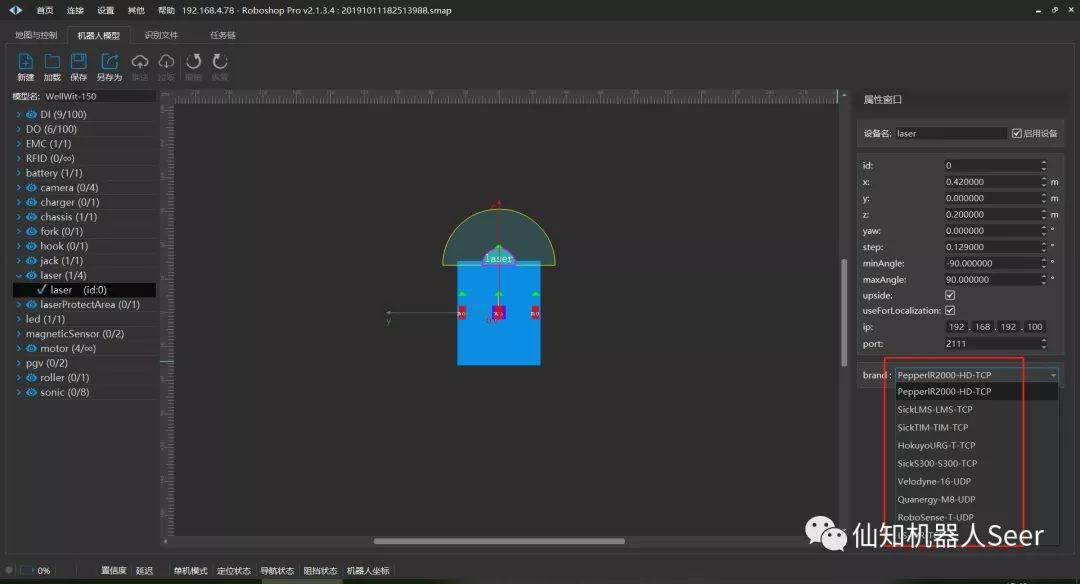Image resolution: width=1080 pixels, height=584 pixels.
Task: Click the cloud download (拉取) icon
Action: [x=166, y=62]
